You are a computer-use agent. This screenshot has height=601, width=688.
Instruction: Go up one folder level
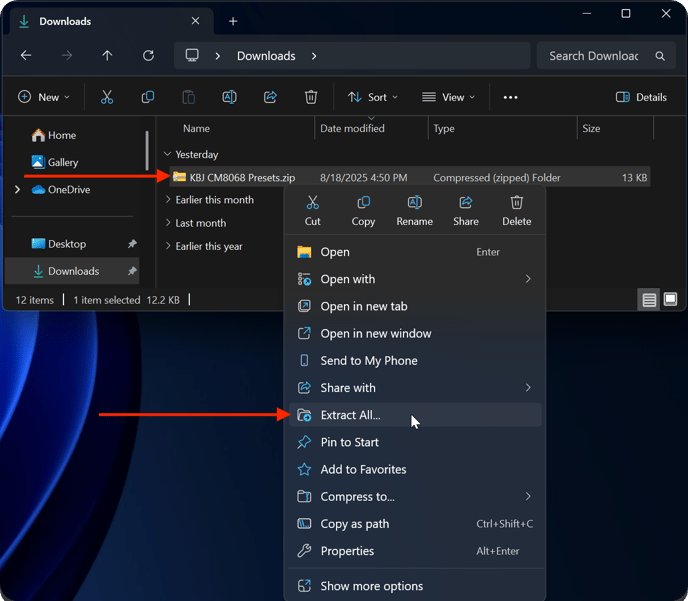coord(107,55)
